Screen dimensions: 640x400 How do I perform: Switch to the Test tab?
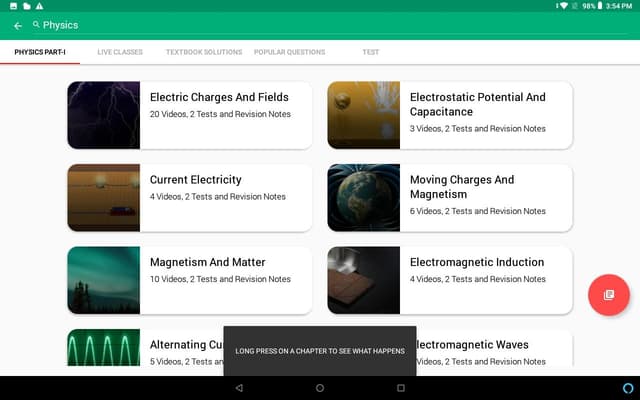tap(371, 52)
